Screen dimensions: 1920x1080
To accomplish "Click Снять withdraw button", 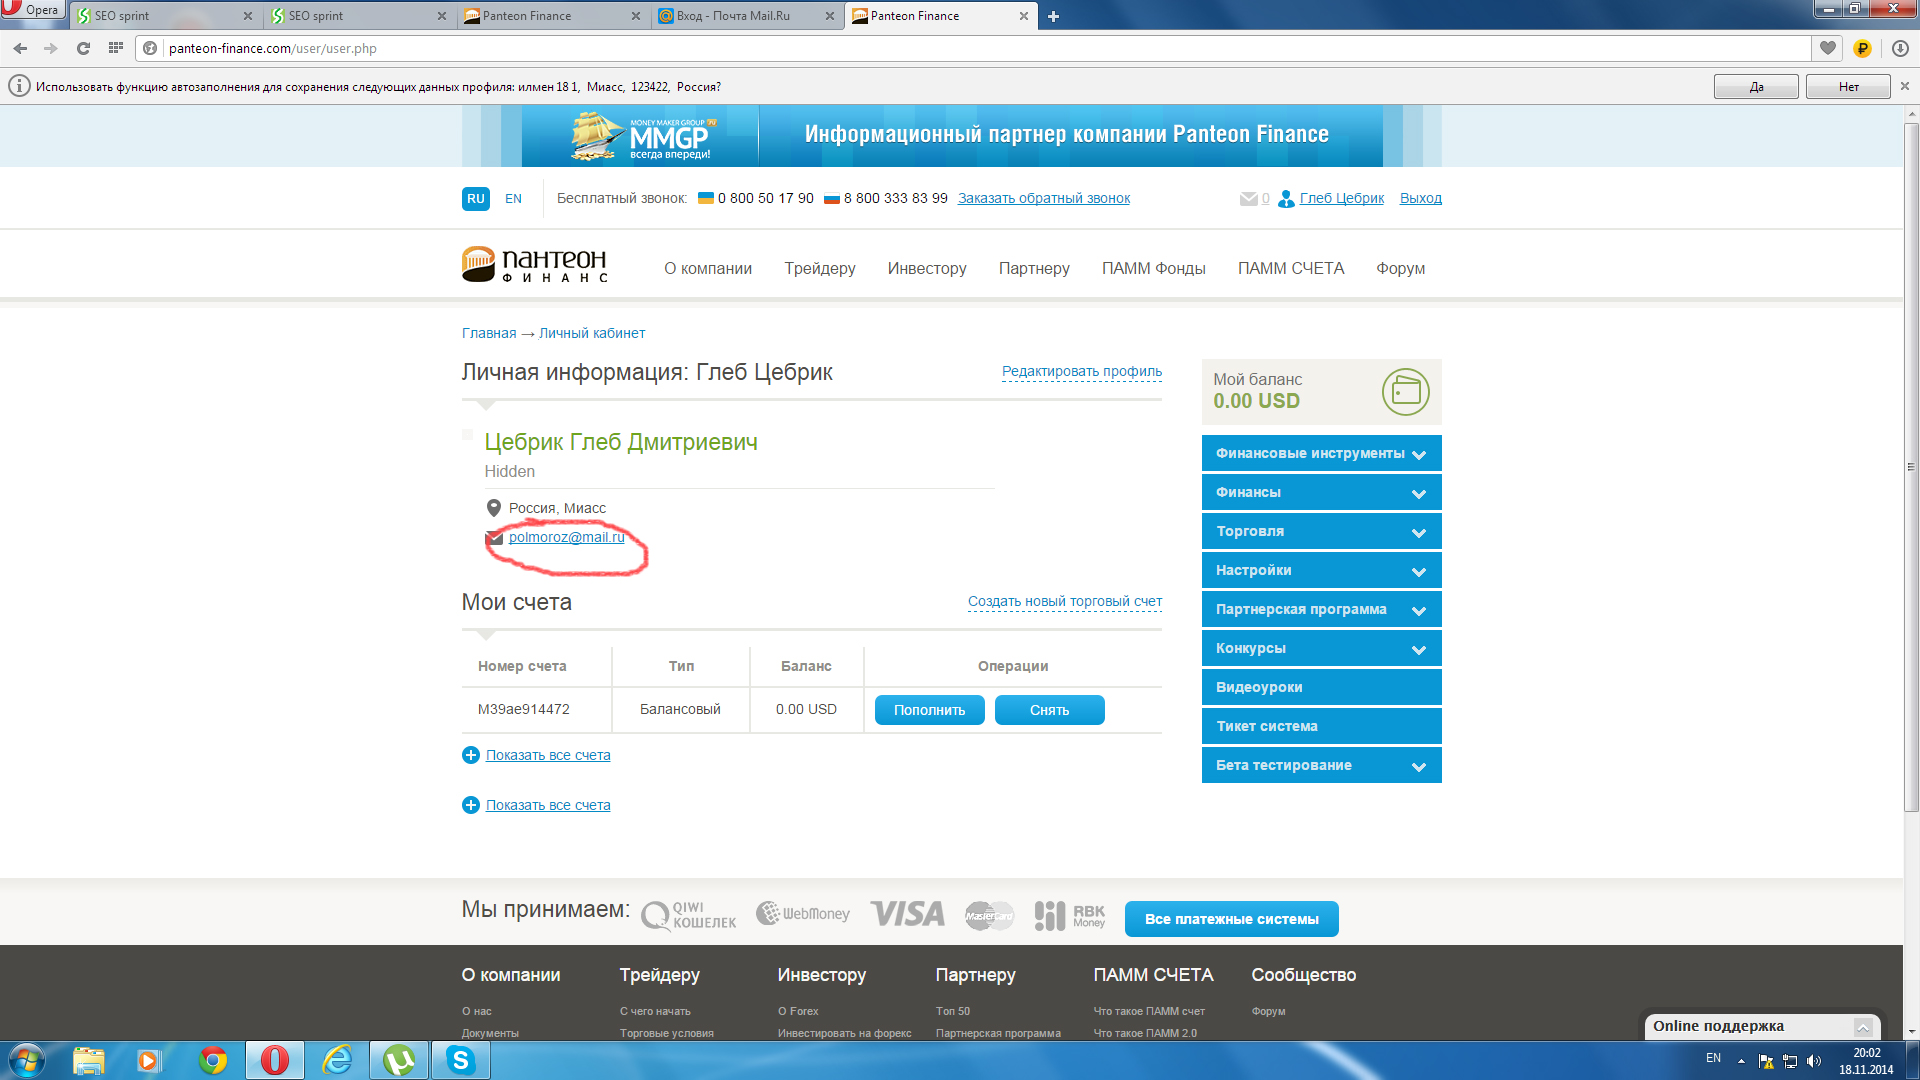I will click(1049, 710).
